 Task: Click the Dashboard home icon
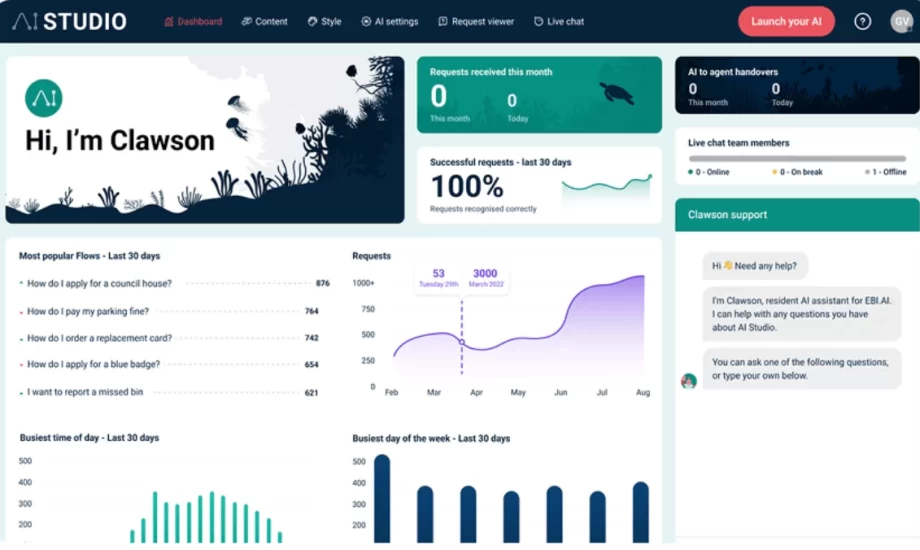tap(169, 22)
